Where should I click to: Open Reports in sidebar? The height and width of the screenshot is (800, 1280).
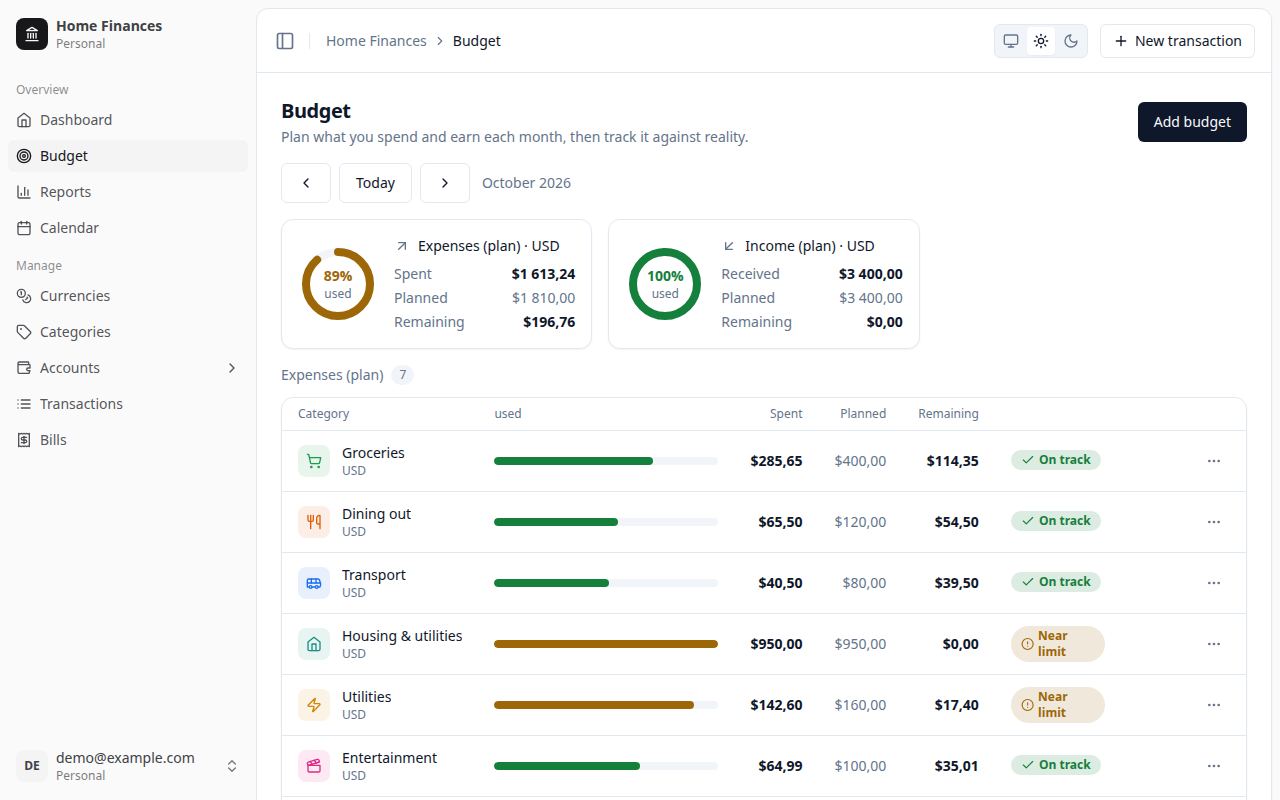point(128,192)
